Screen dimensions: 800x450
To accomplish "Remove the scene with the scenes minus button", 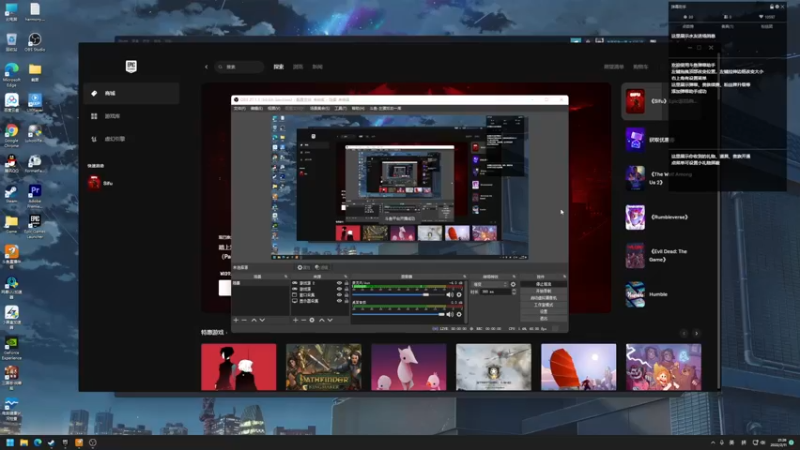I will click(x=244, y=320).
